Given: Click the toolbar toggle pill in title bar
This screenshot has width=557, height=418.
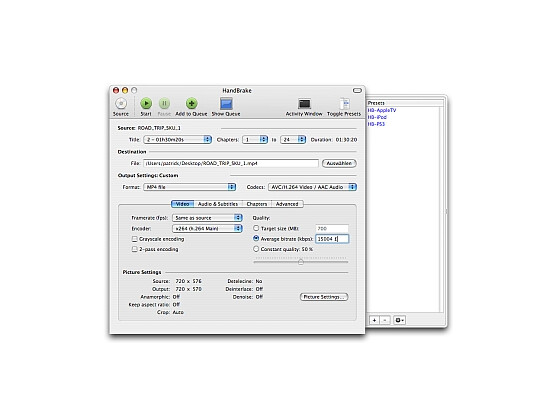Looking at the screenshot, I should [x=357, y=90].
